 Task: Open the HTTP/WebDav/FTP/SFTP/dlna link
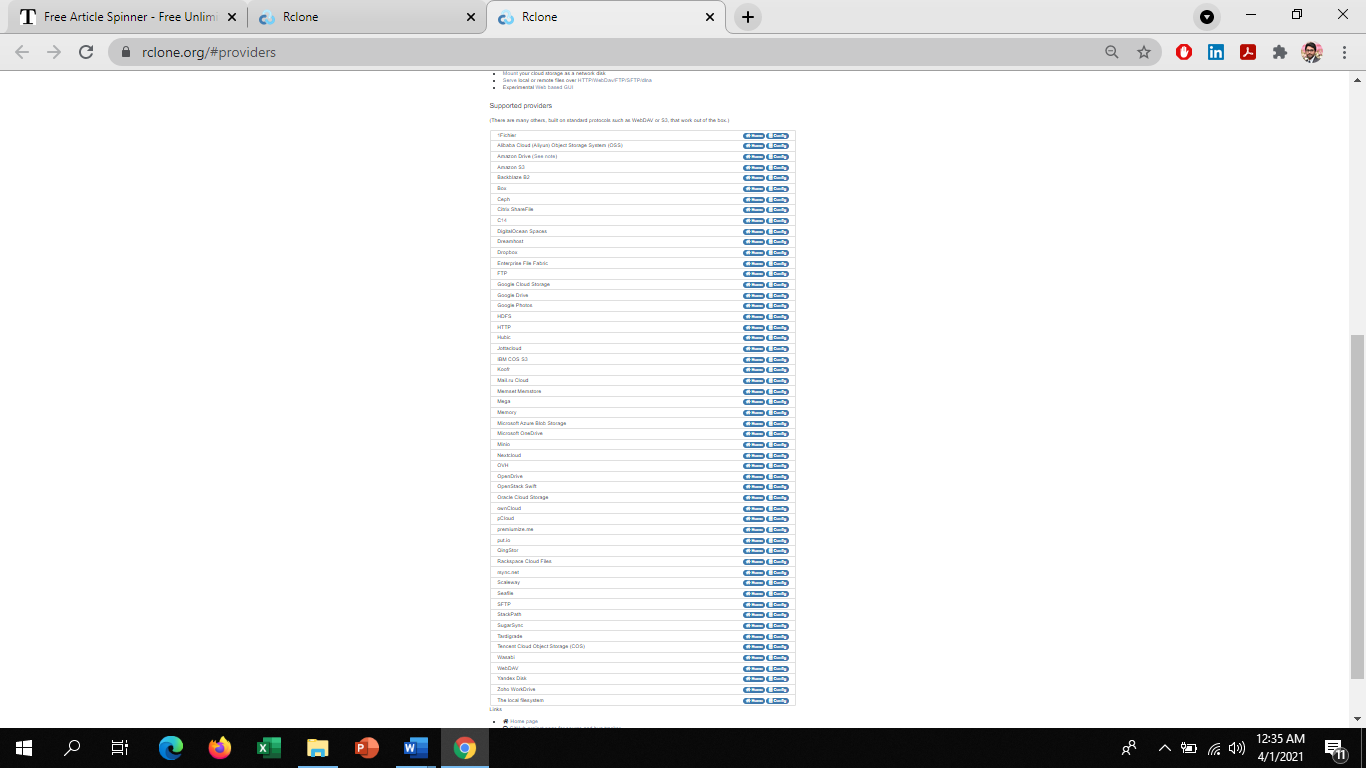pyautogui.click(x=614, y=80)
